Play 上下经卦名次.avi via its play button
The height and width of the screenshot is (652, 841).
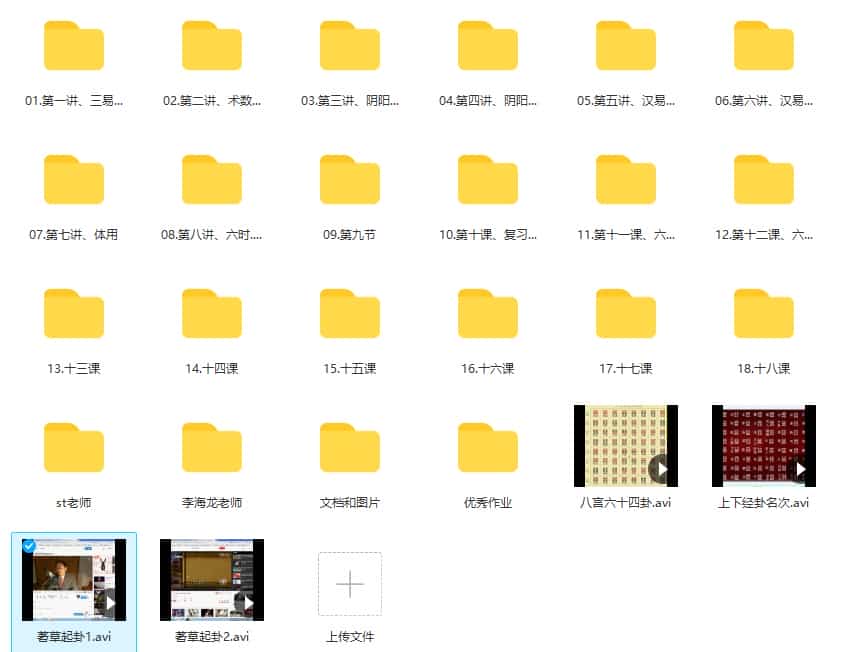pyautogui.click(x=798, y=466)
